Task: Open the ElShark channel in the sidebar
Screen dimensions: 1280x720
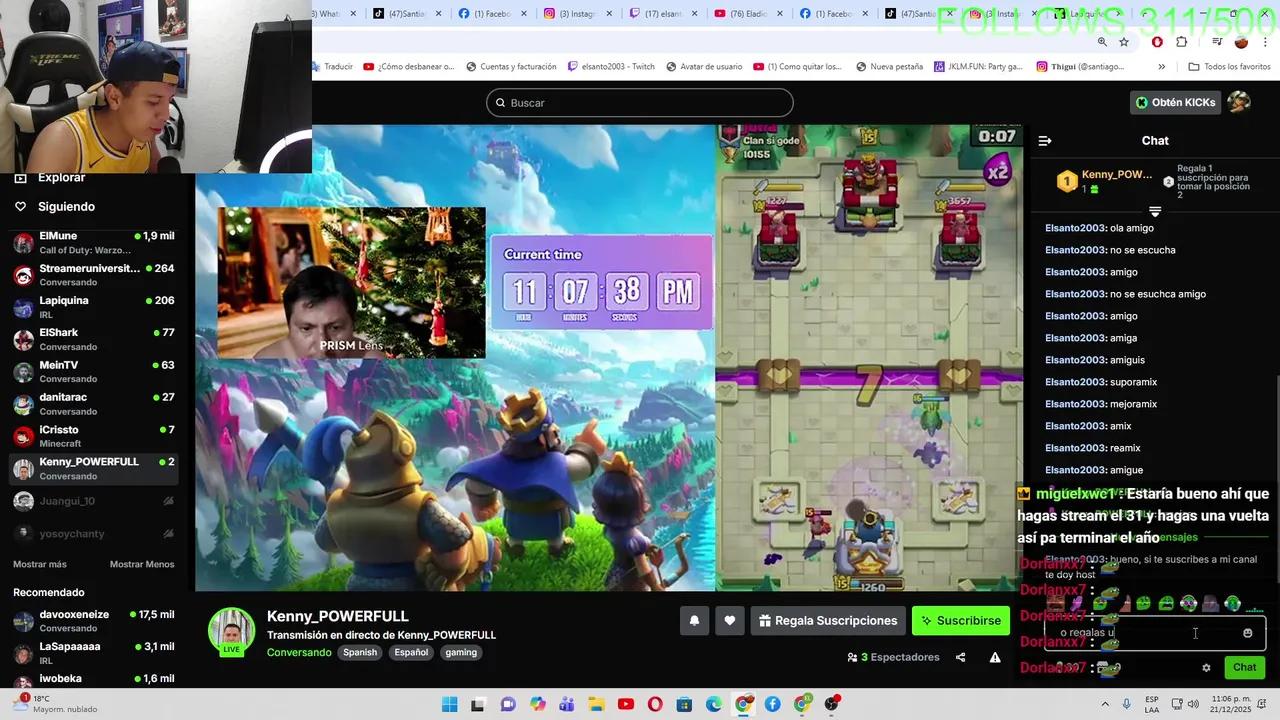Action: 94,339
